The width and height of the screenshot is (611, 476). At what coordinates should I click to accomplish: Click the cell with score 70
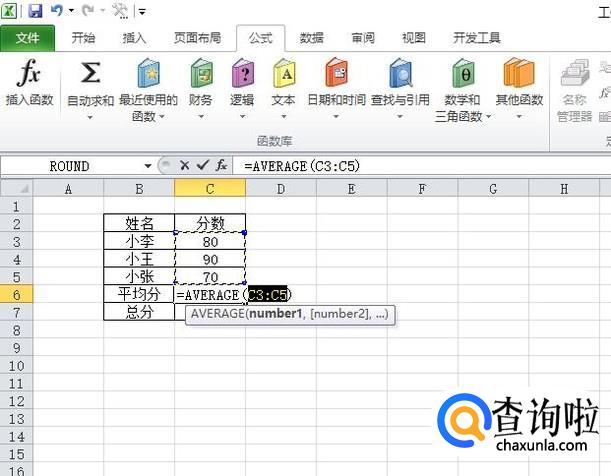(210, 277)
